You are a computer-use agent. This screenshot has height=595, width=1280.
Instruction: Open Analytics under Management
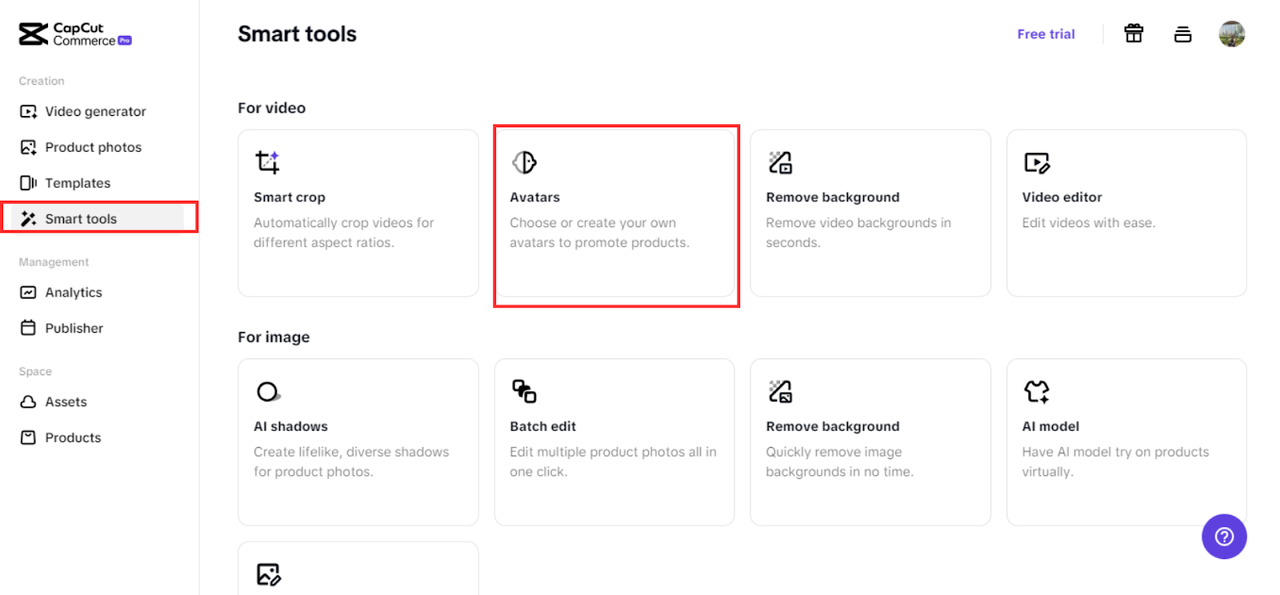73,292
